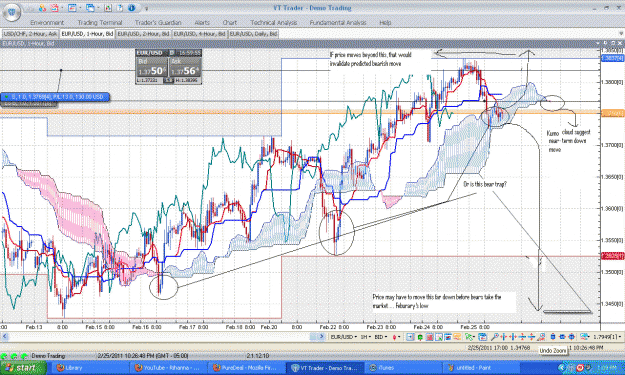Click the small chart icon in quick access toolbar
The image size is (625, 375).
click(108, 8)
